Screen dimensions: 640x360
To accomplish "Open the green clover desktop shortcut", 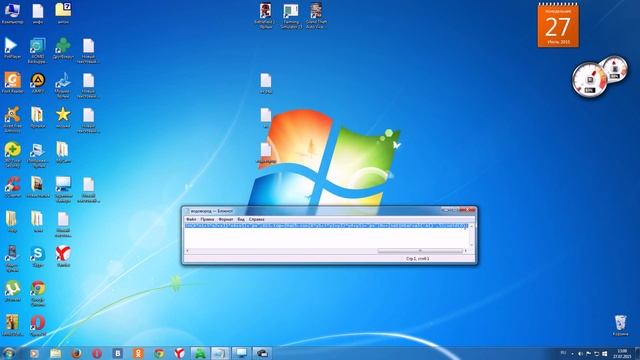I will (63, 49).
